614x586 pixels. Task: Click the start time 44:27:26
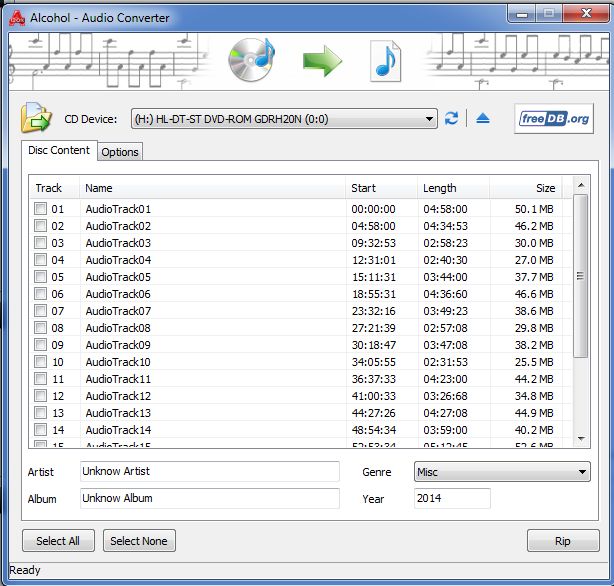pos(374,413)
